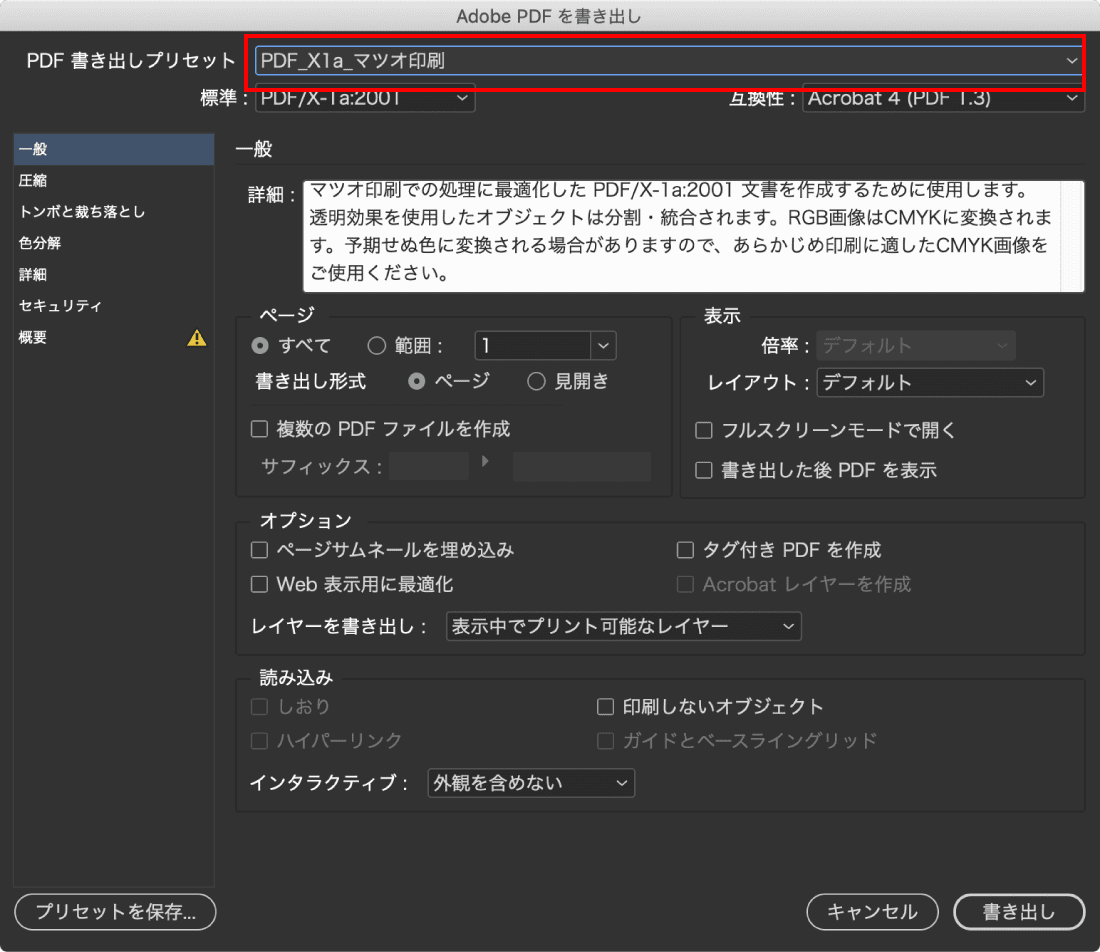Expand the インタラクティブ 外観を含めない dropdown
Screen dimensions: 1100x952
531,783
